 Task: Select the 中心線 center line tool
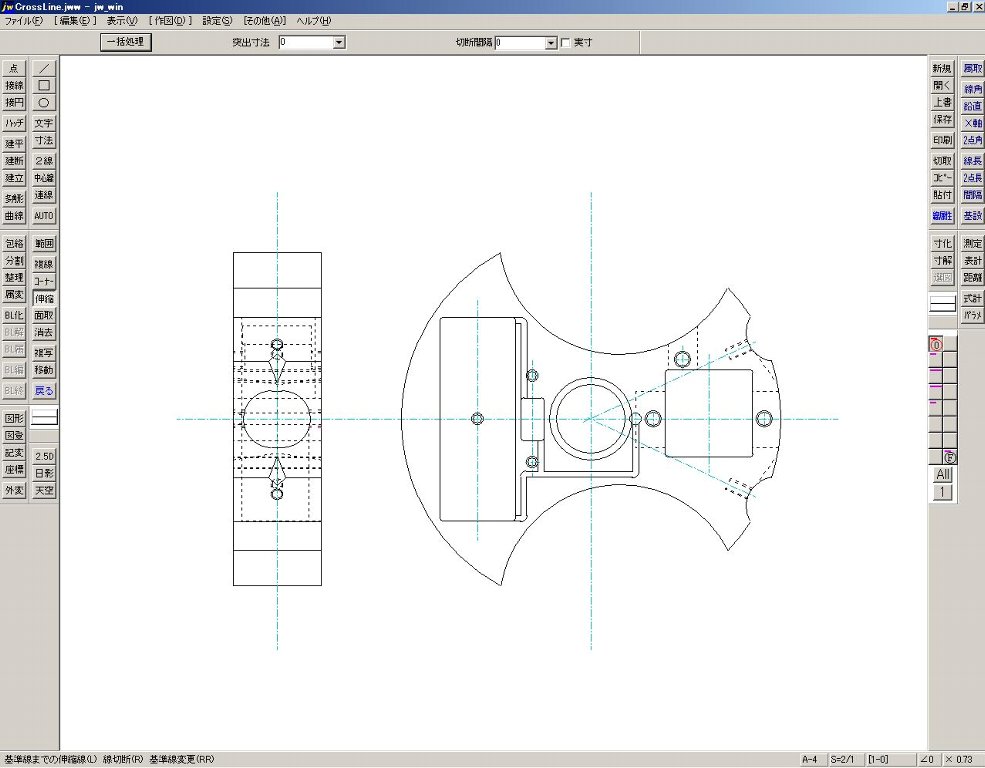coord(44,178)
